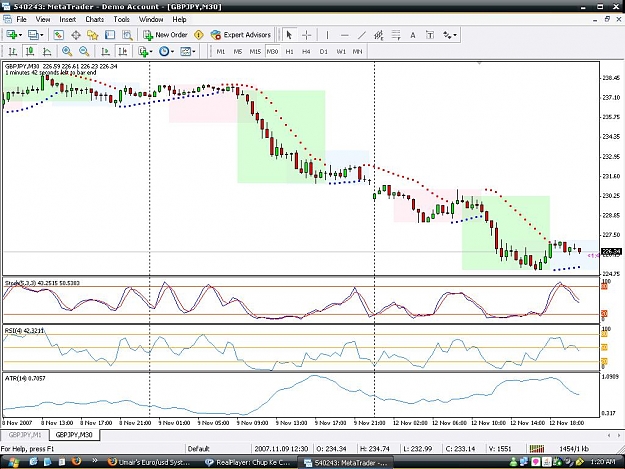Screen dimensions: 625x469
Task: Click the New Order button
Action: (x=165, y=35)
